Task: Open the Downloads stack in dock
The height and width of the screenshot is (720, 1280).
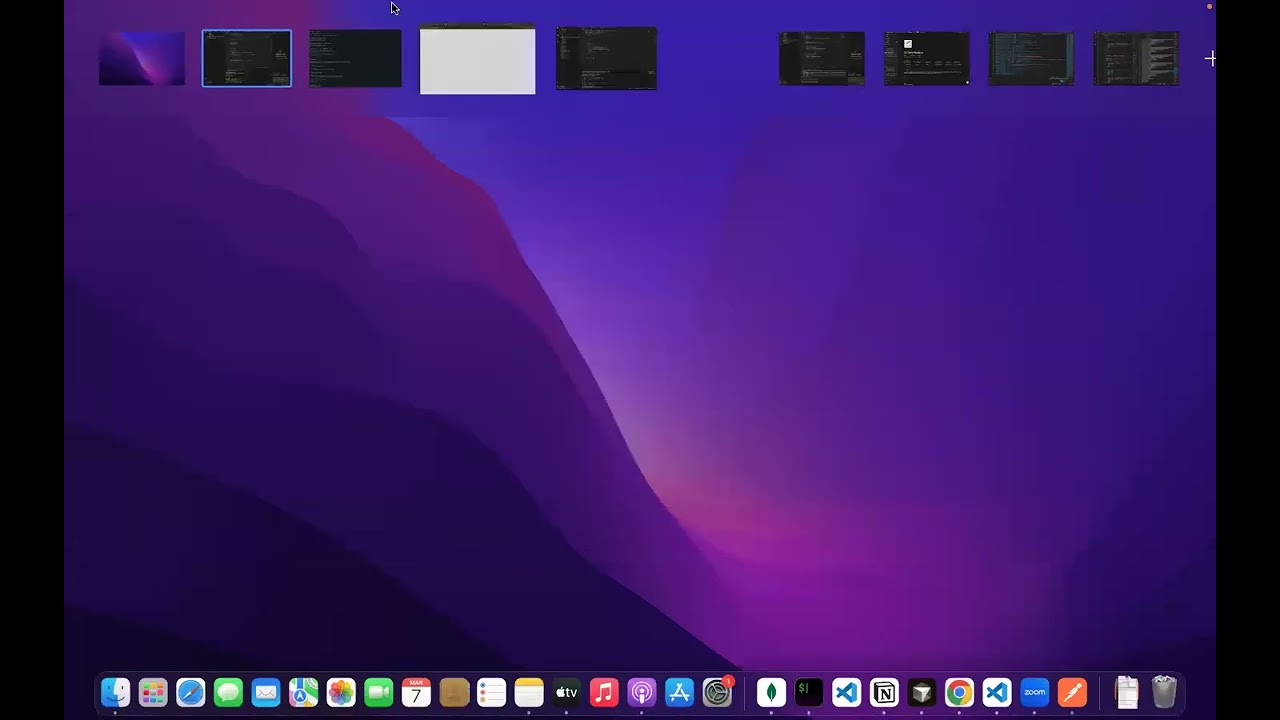Action: click(1127, 692)
